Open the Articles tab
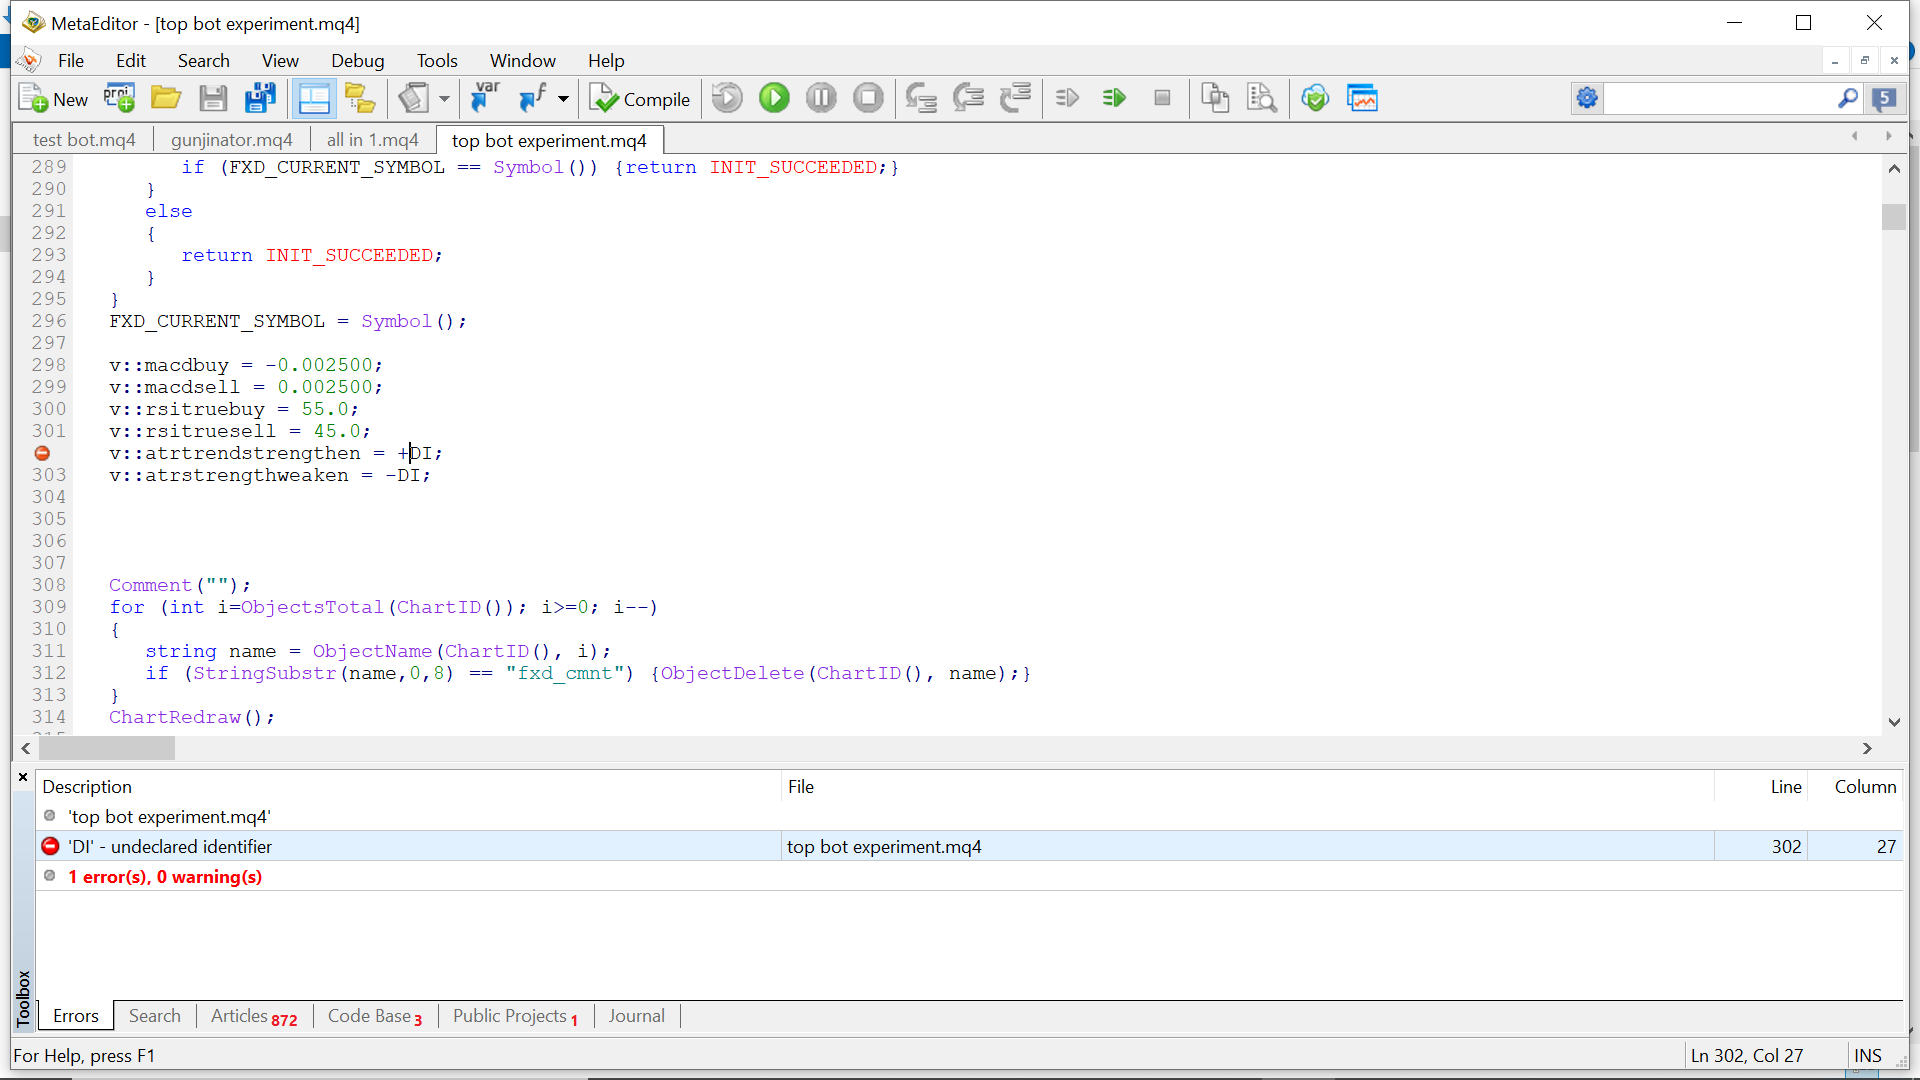1920x1080 pixels. click(254, 1016)
